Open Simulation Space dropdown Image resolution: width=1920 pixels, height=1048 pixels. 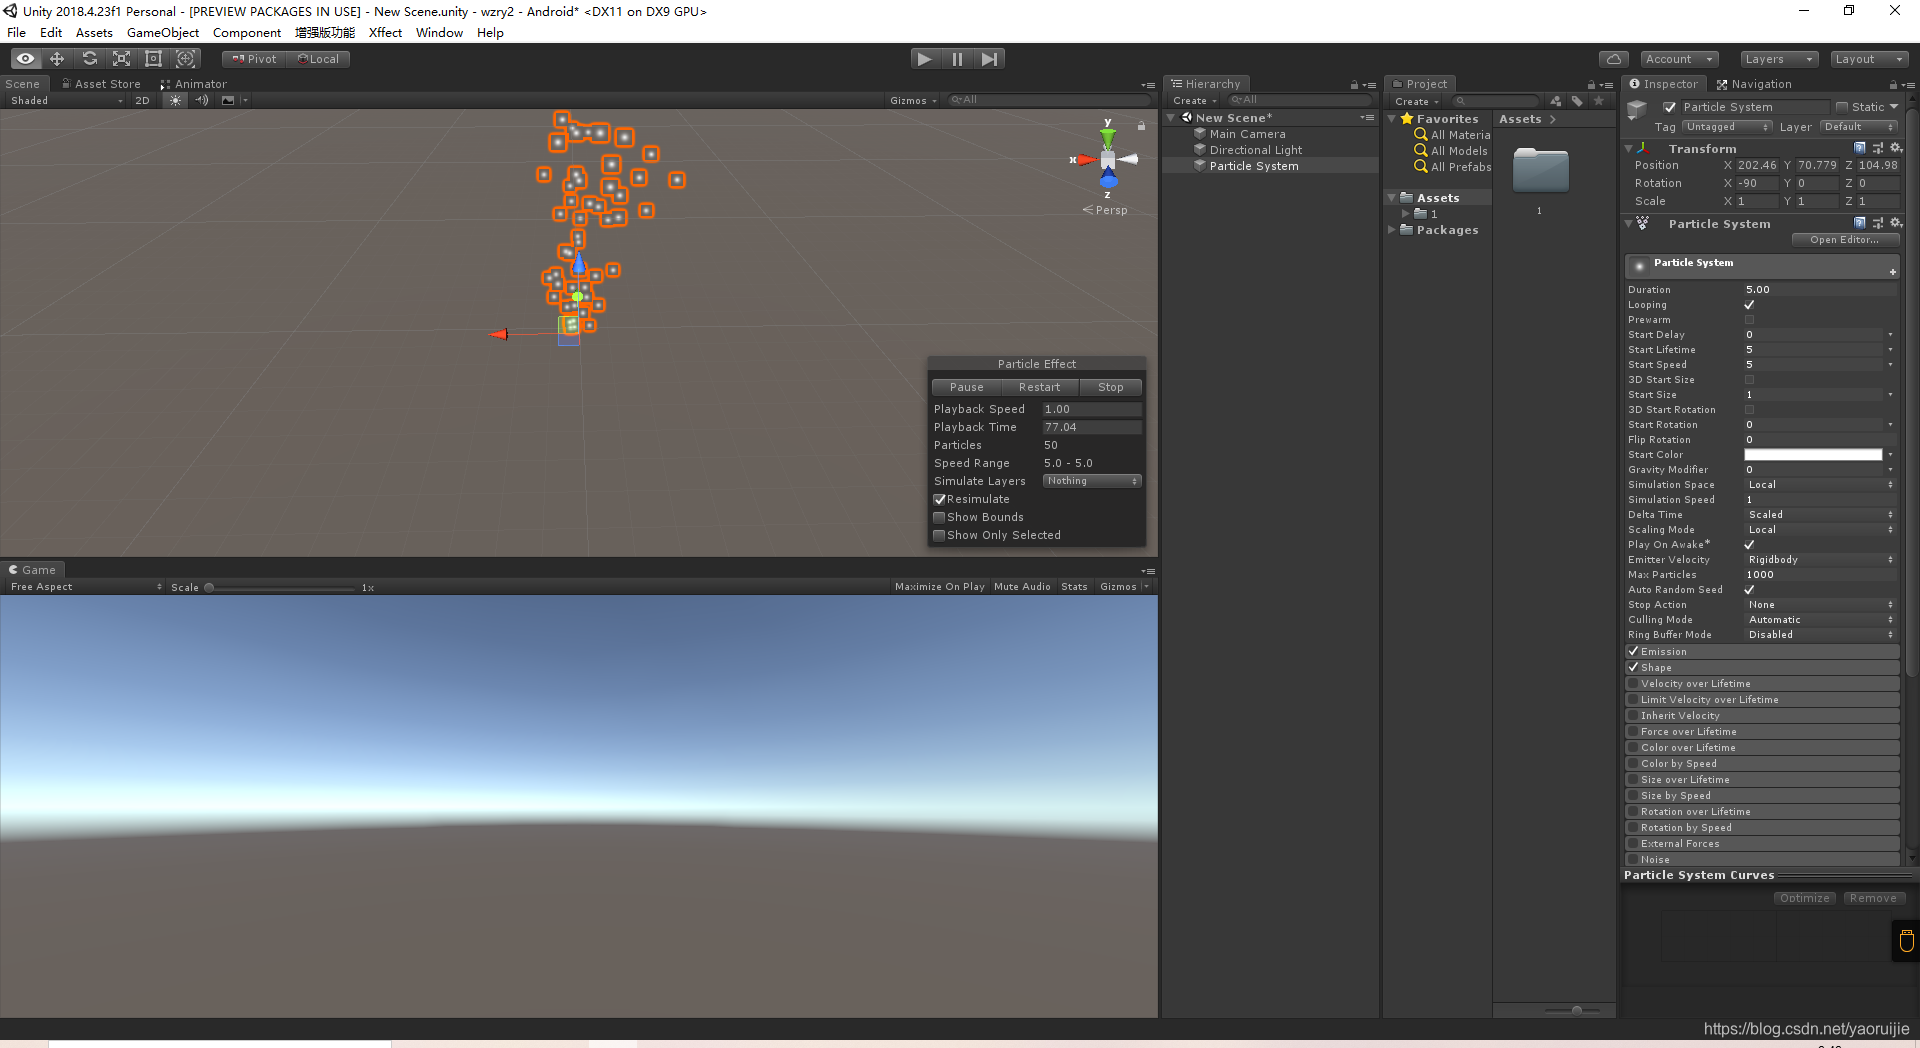[1820, 485]
